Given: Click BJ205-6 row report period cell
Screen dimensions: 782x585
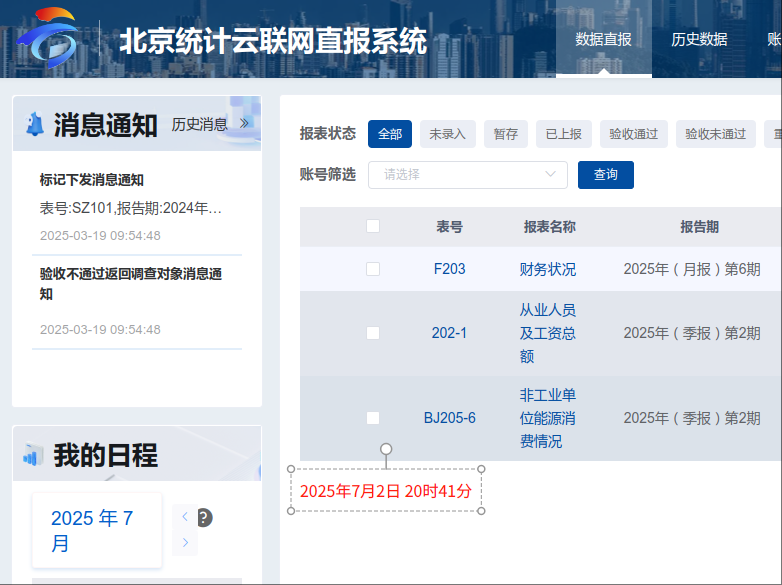Looking at the screenshot, I should (692, 417).
